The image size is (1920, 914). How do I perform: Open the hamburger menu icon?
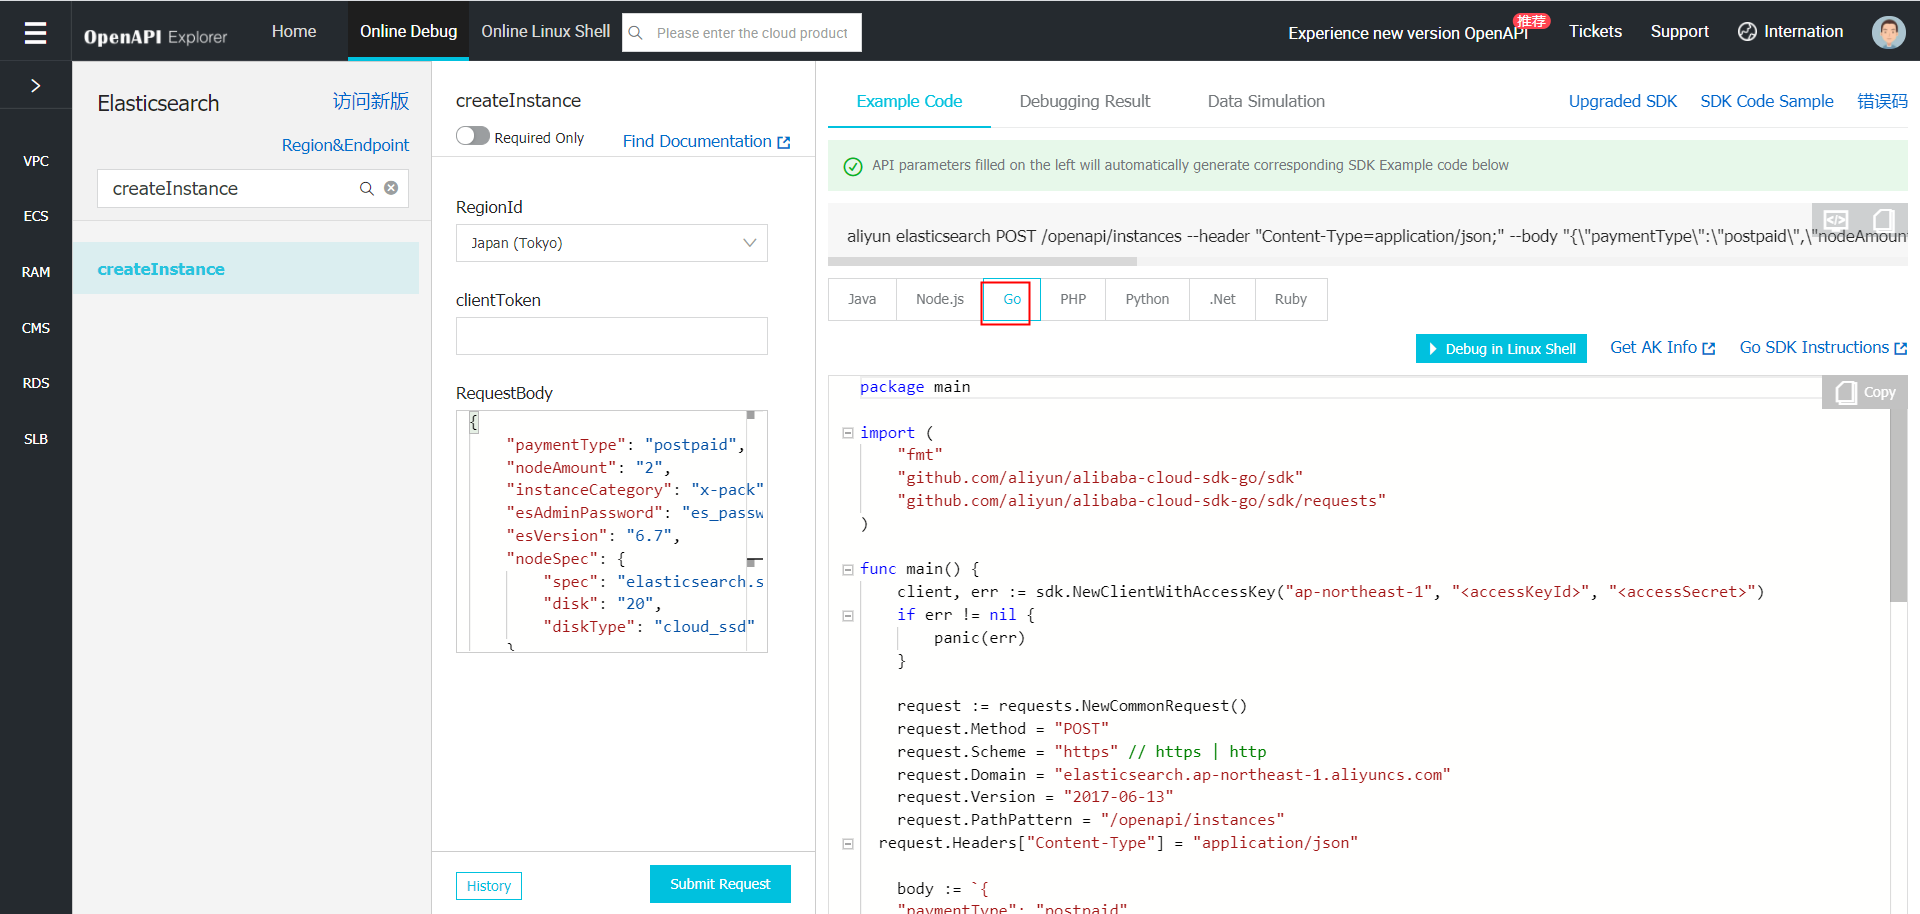[x=35, y=33]
